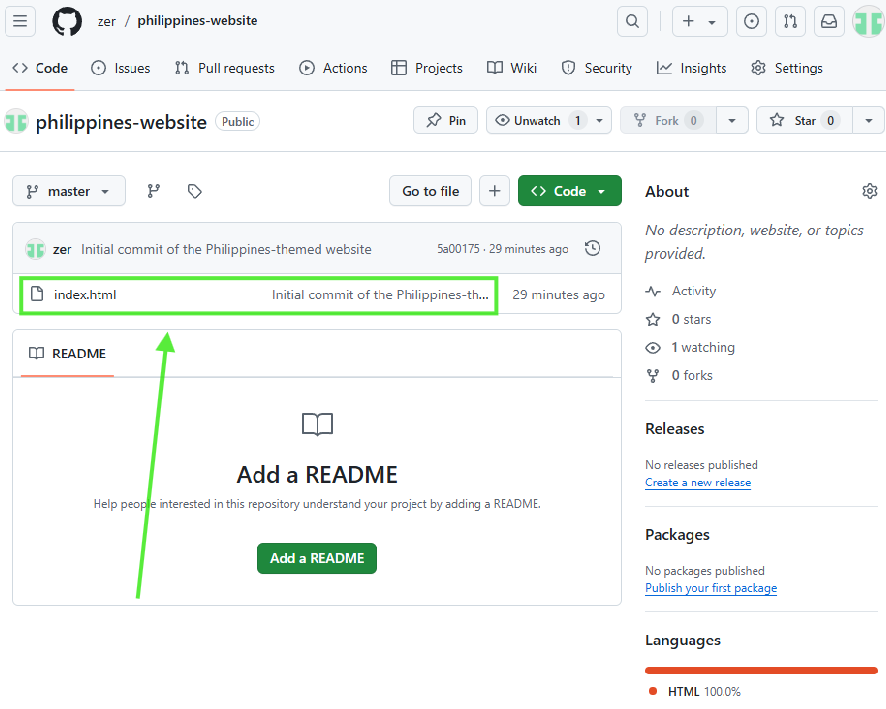Open the notifications inbox icon
Image resolution: width=886 pixels, height=709 pixels.
coord(828,21)
